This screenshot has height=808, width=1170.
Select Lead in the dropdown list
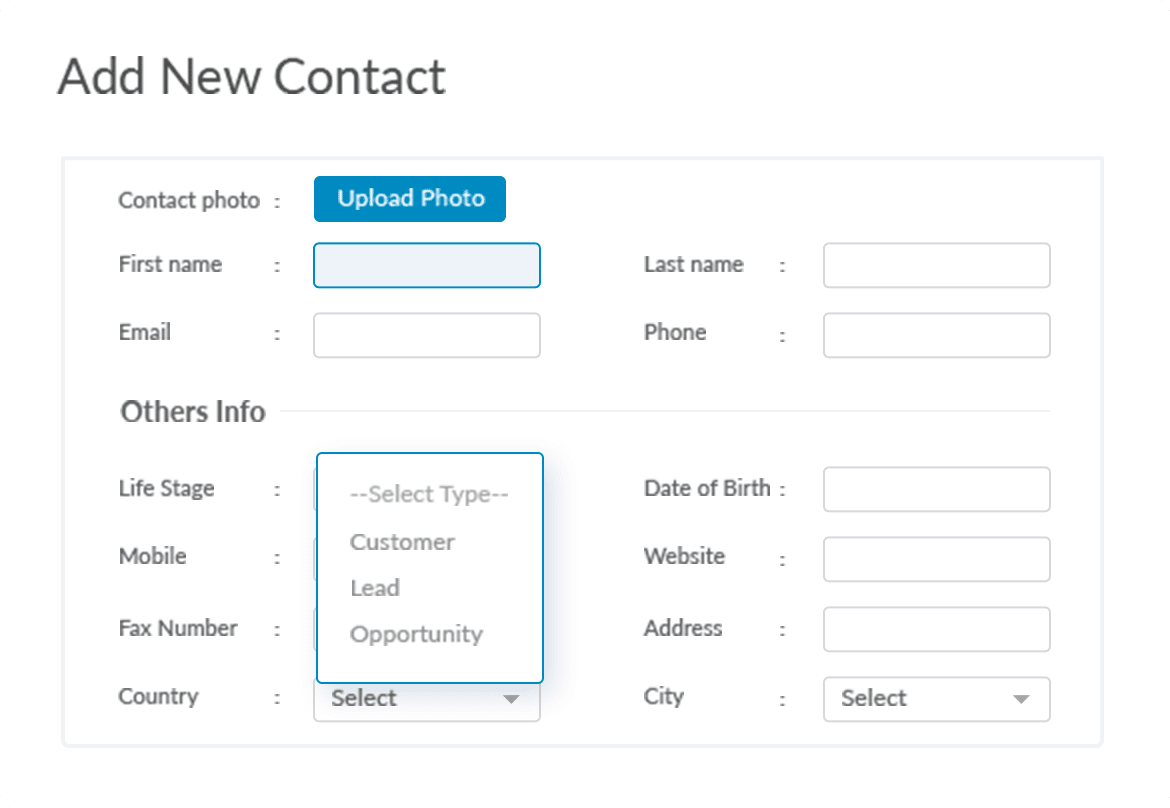(375, 588)
